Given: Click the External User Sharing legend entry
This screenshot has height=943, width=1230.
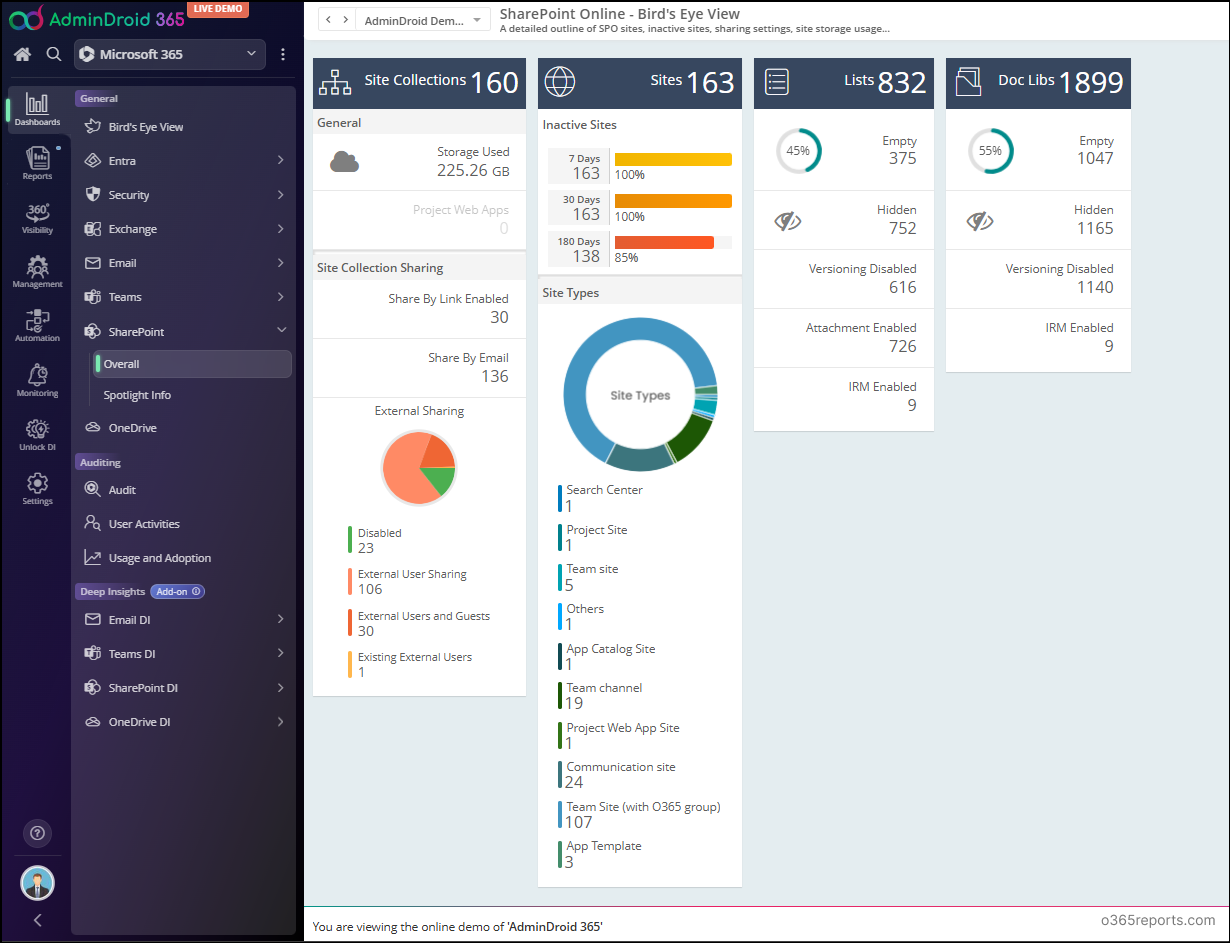Looking at the screenshot, I should (408, 581).
